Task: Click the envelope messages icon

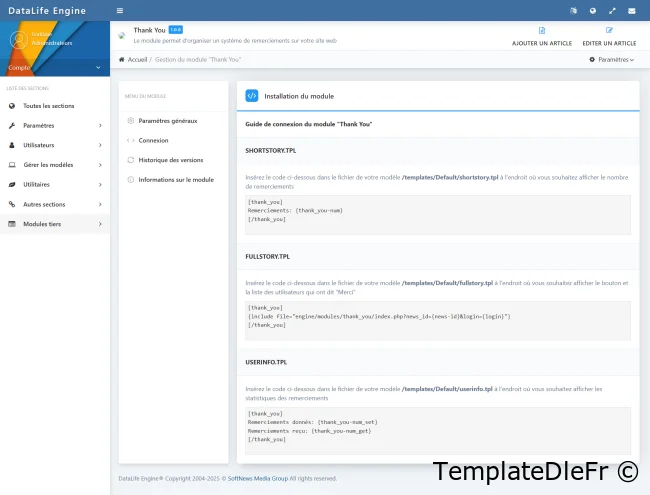Action: [631, 11]
